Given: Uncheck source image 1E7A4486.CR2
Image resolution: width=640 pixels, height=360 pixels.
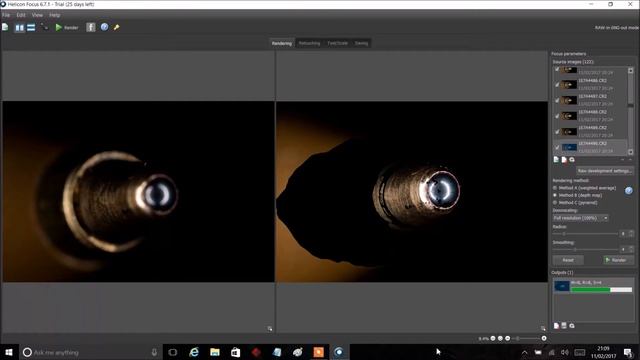Looking at the screenshot, I should click(x=557, y=85).
